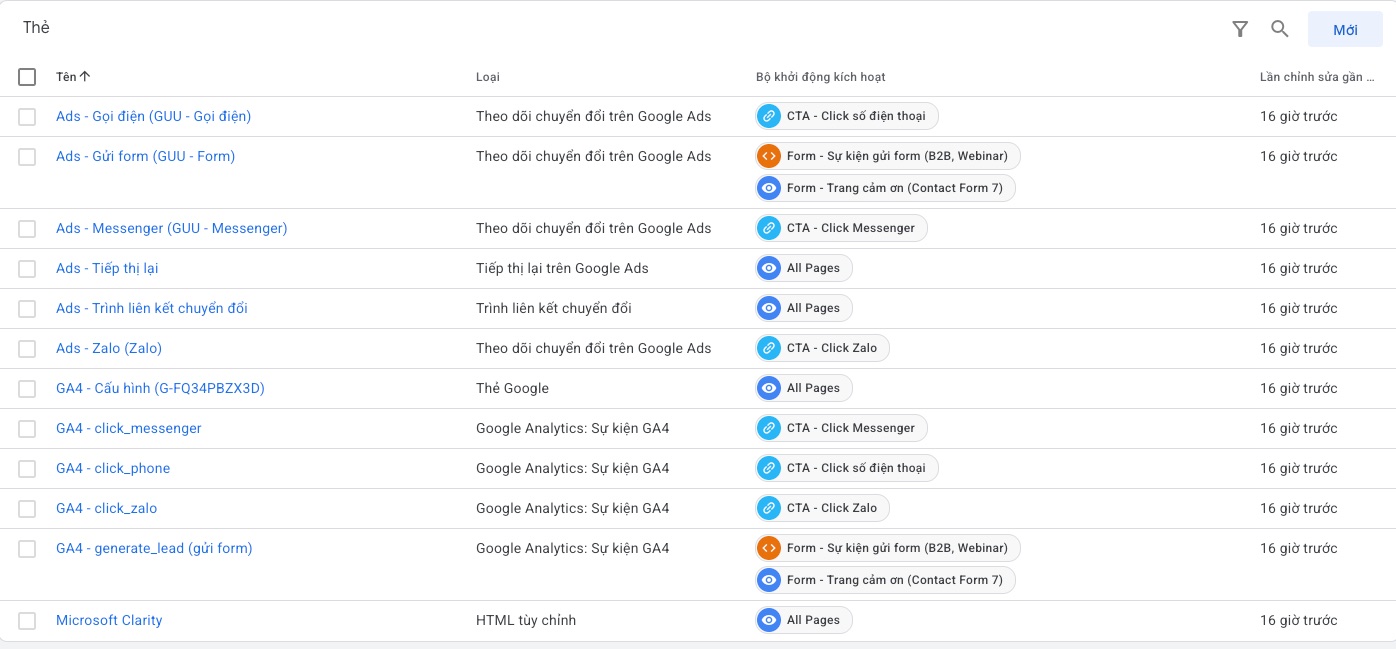Image resolution: width=1396 pixels, height=649 pixels.
Task: Open All Pages trigger for Ads - Tiếp thị lại
Action: (x=804, y=268)
